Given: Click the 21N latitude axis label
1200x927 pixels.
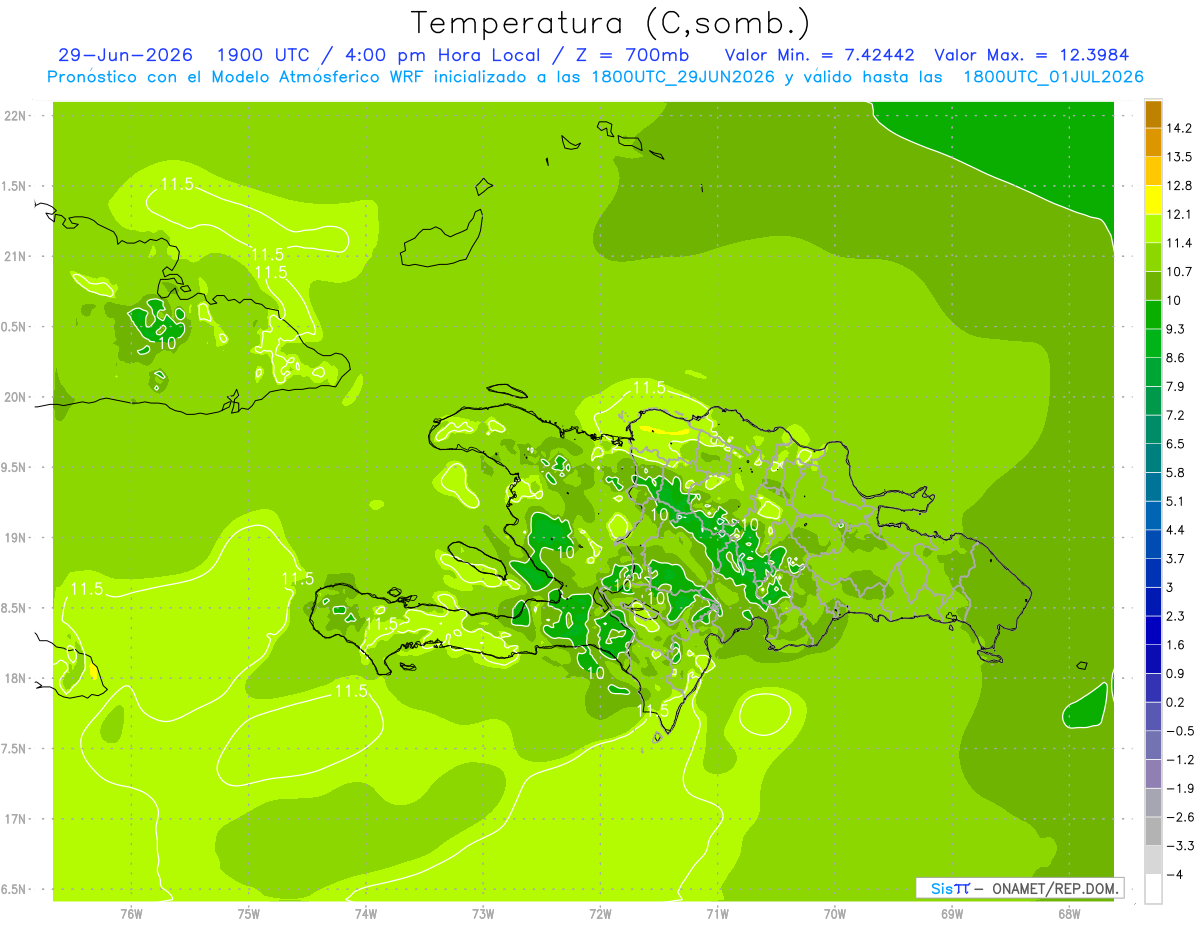Looking at the screenshot, I should [x=15, y=256].
